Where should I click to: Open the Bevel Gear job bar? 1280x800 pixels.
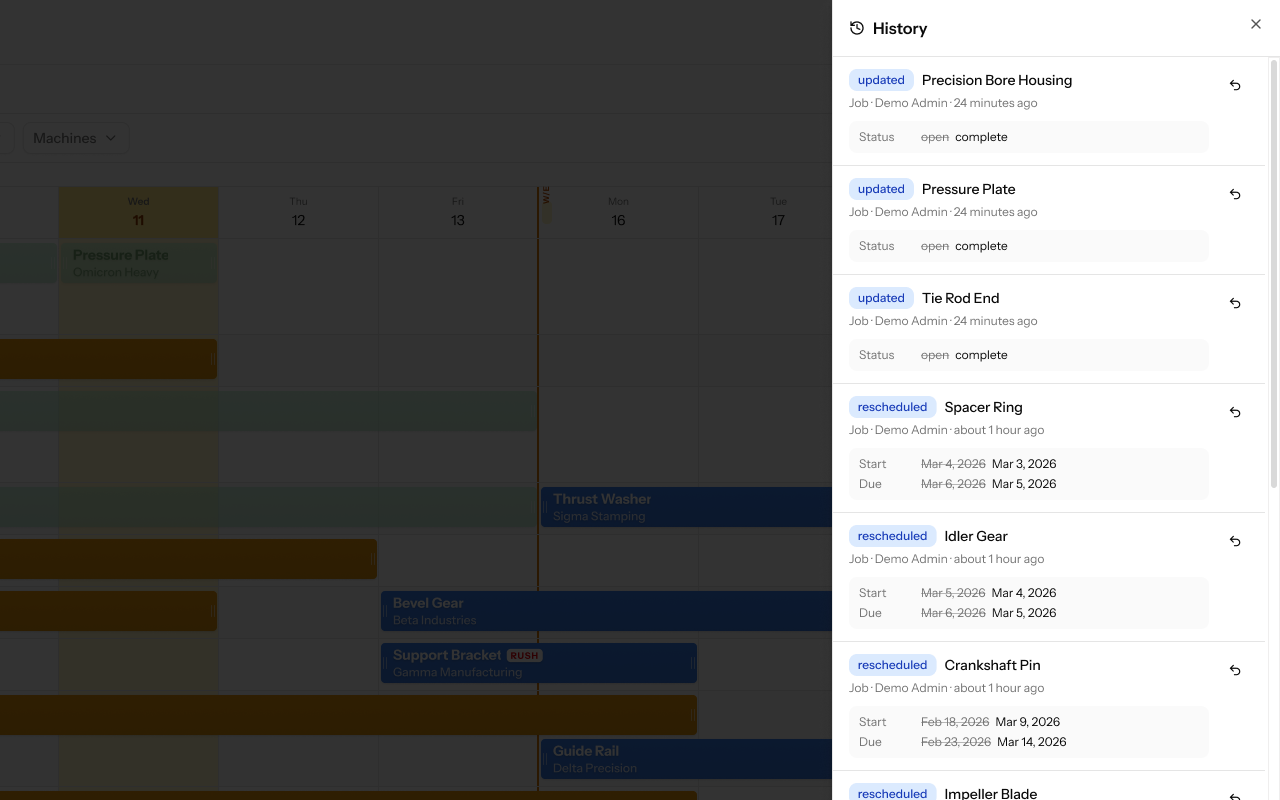tap(607, 611)
